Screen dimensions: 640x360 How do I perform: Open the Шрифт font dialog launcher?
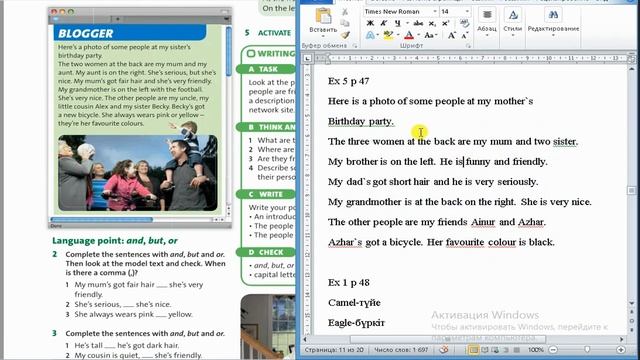click(468, 46)
